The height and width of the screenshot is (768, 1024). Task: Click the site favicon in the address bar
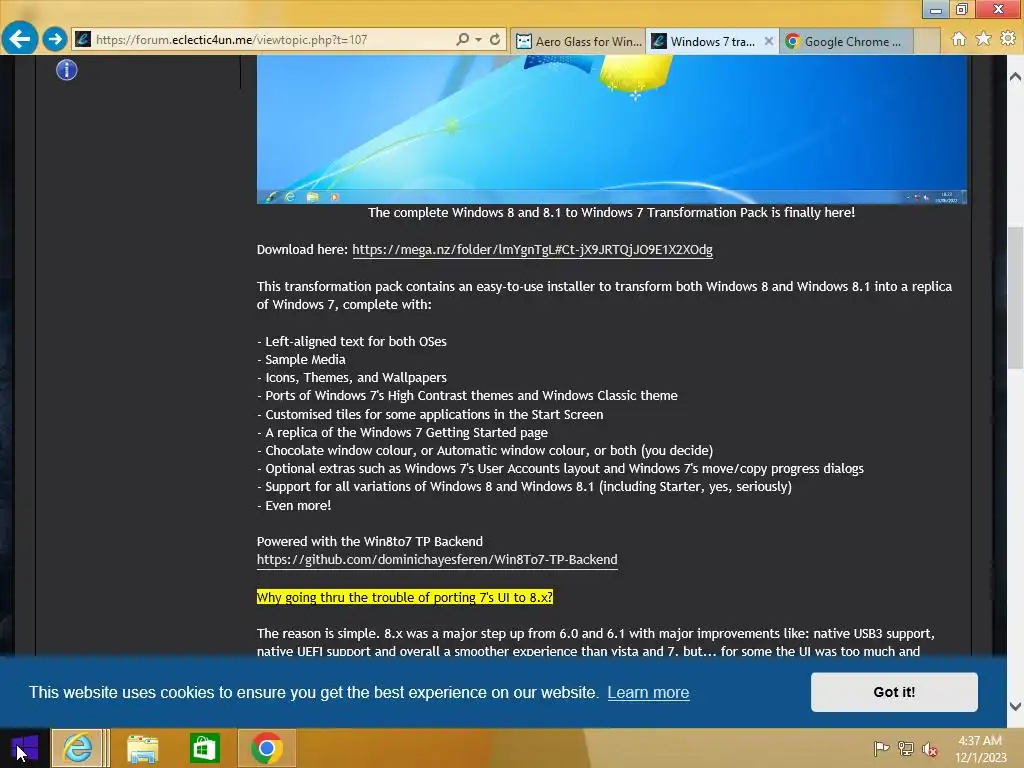point(83,39)
